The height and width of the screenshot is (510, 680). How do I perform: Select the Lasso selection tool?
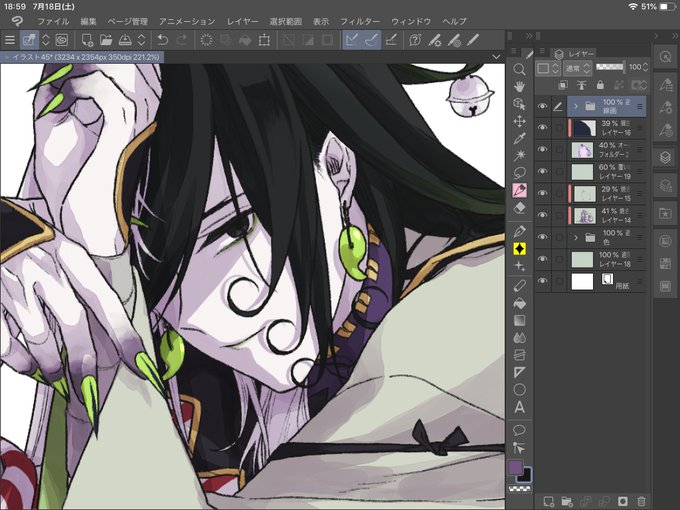pos(519,173)
